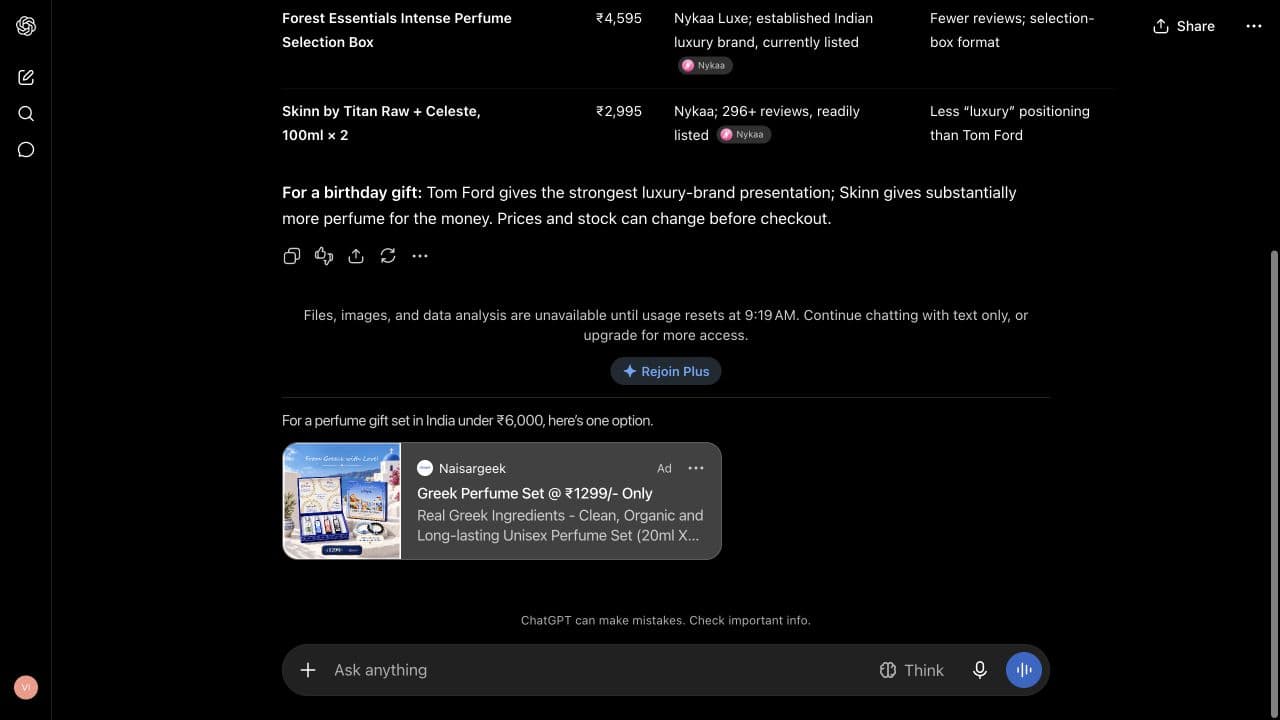Toggle the Think option in the composer

[911, 670]
